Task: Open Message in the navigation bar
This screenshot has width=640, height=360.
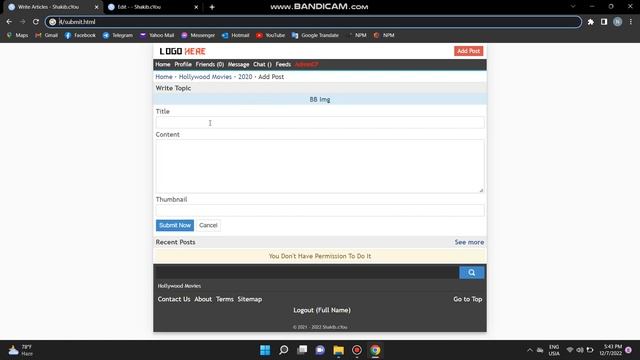Action: (x=238, y=64)
